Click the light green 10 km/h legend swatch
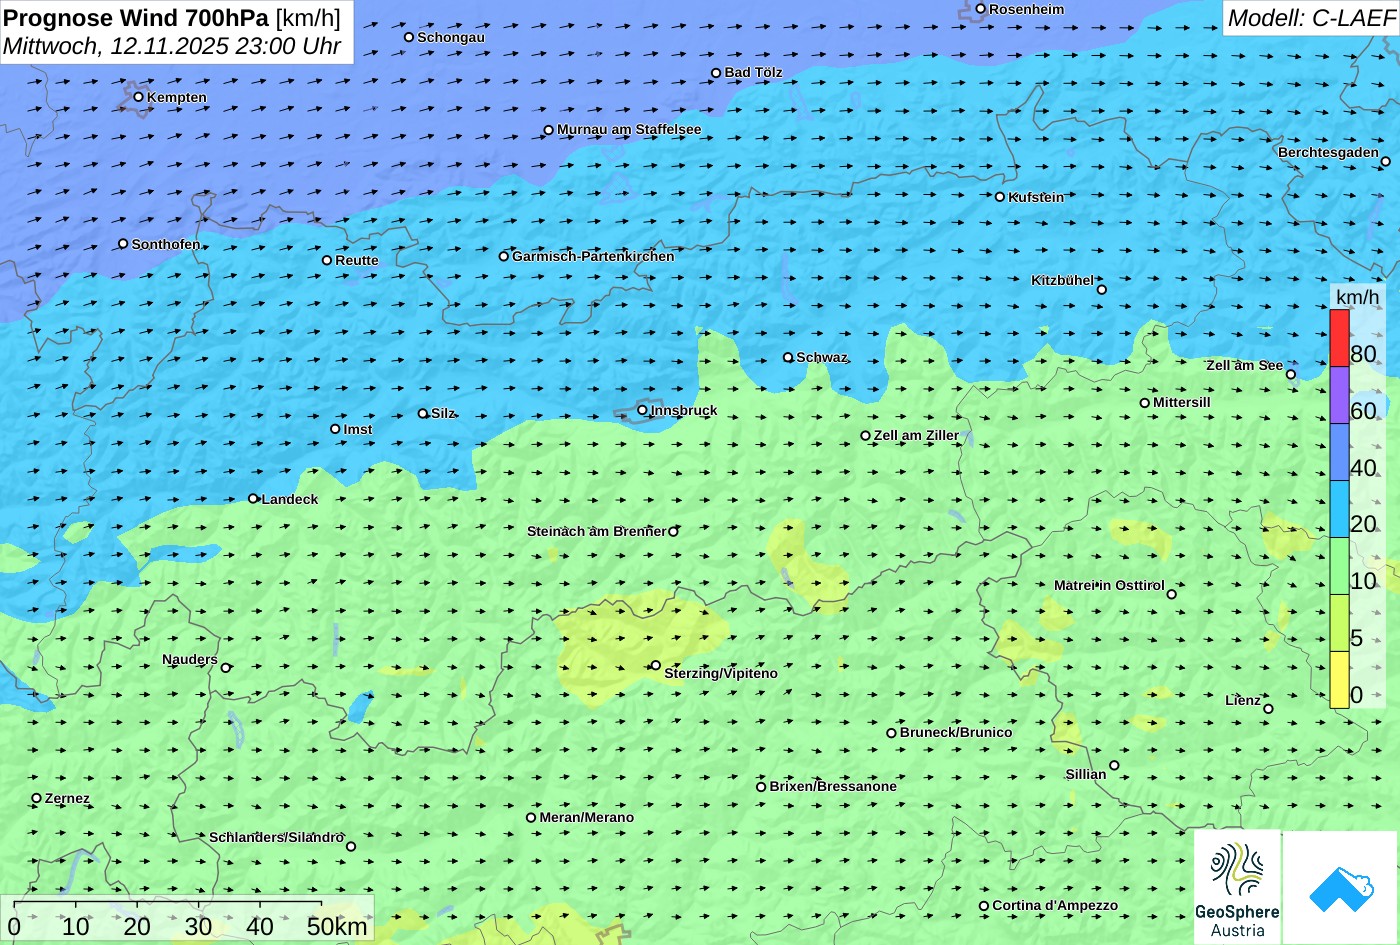The image size is (1400, 945). coord(1339,566)
